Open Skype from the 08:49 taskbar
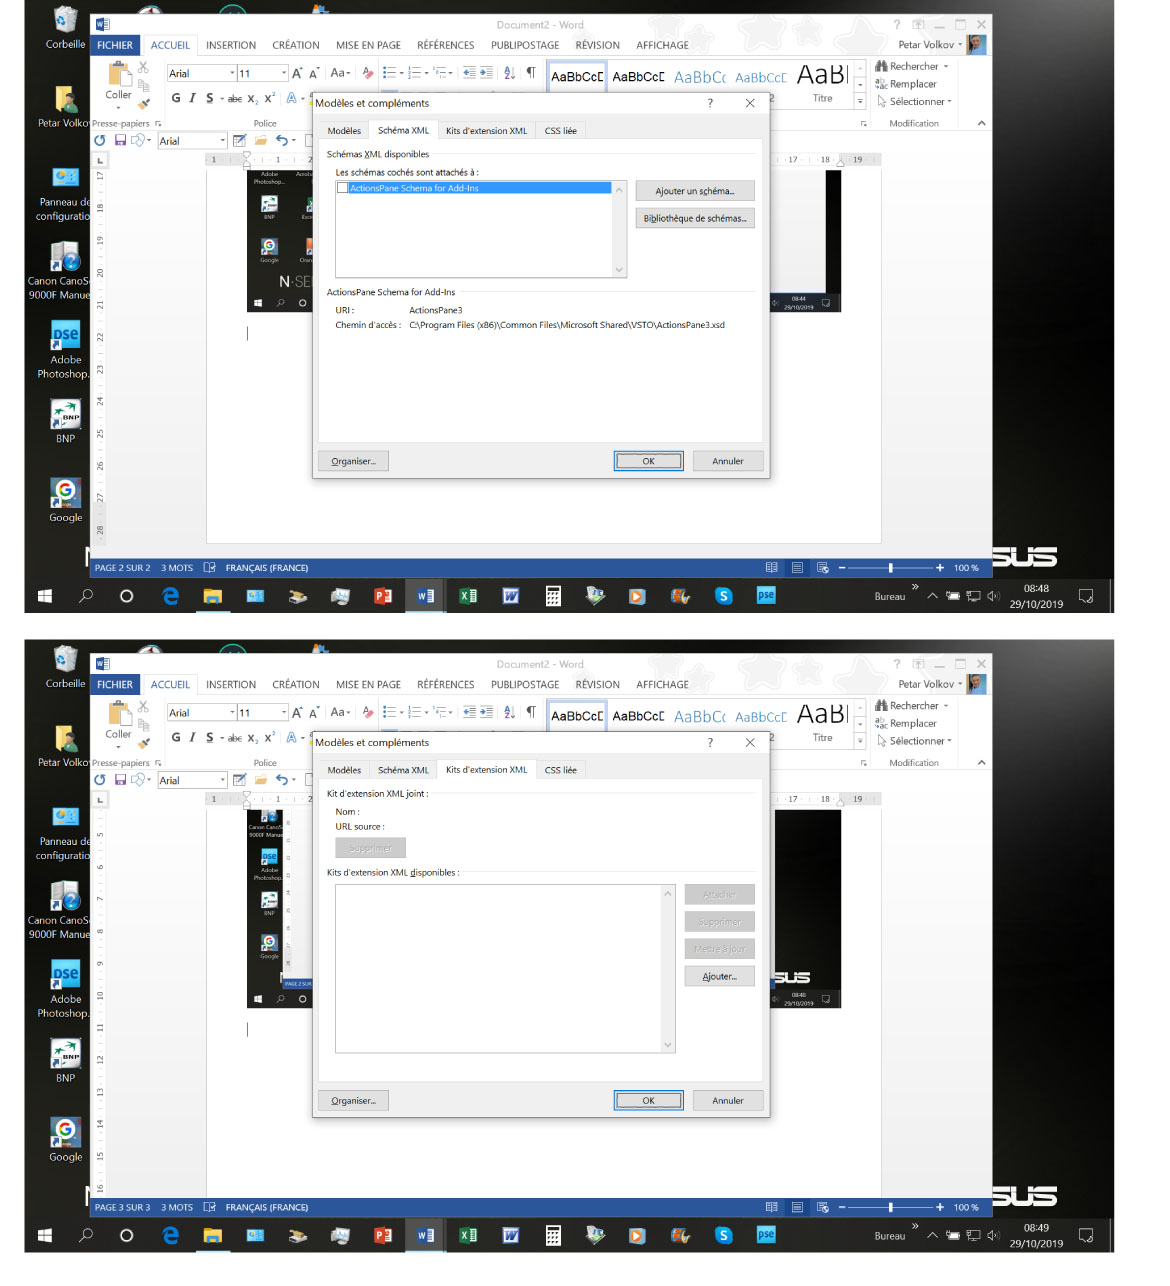 tap(724, 1235)
